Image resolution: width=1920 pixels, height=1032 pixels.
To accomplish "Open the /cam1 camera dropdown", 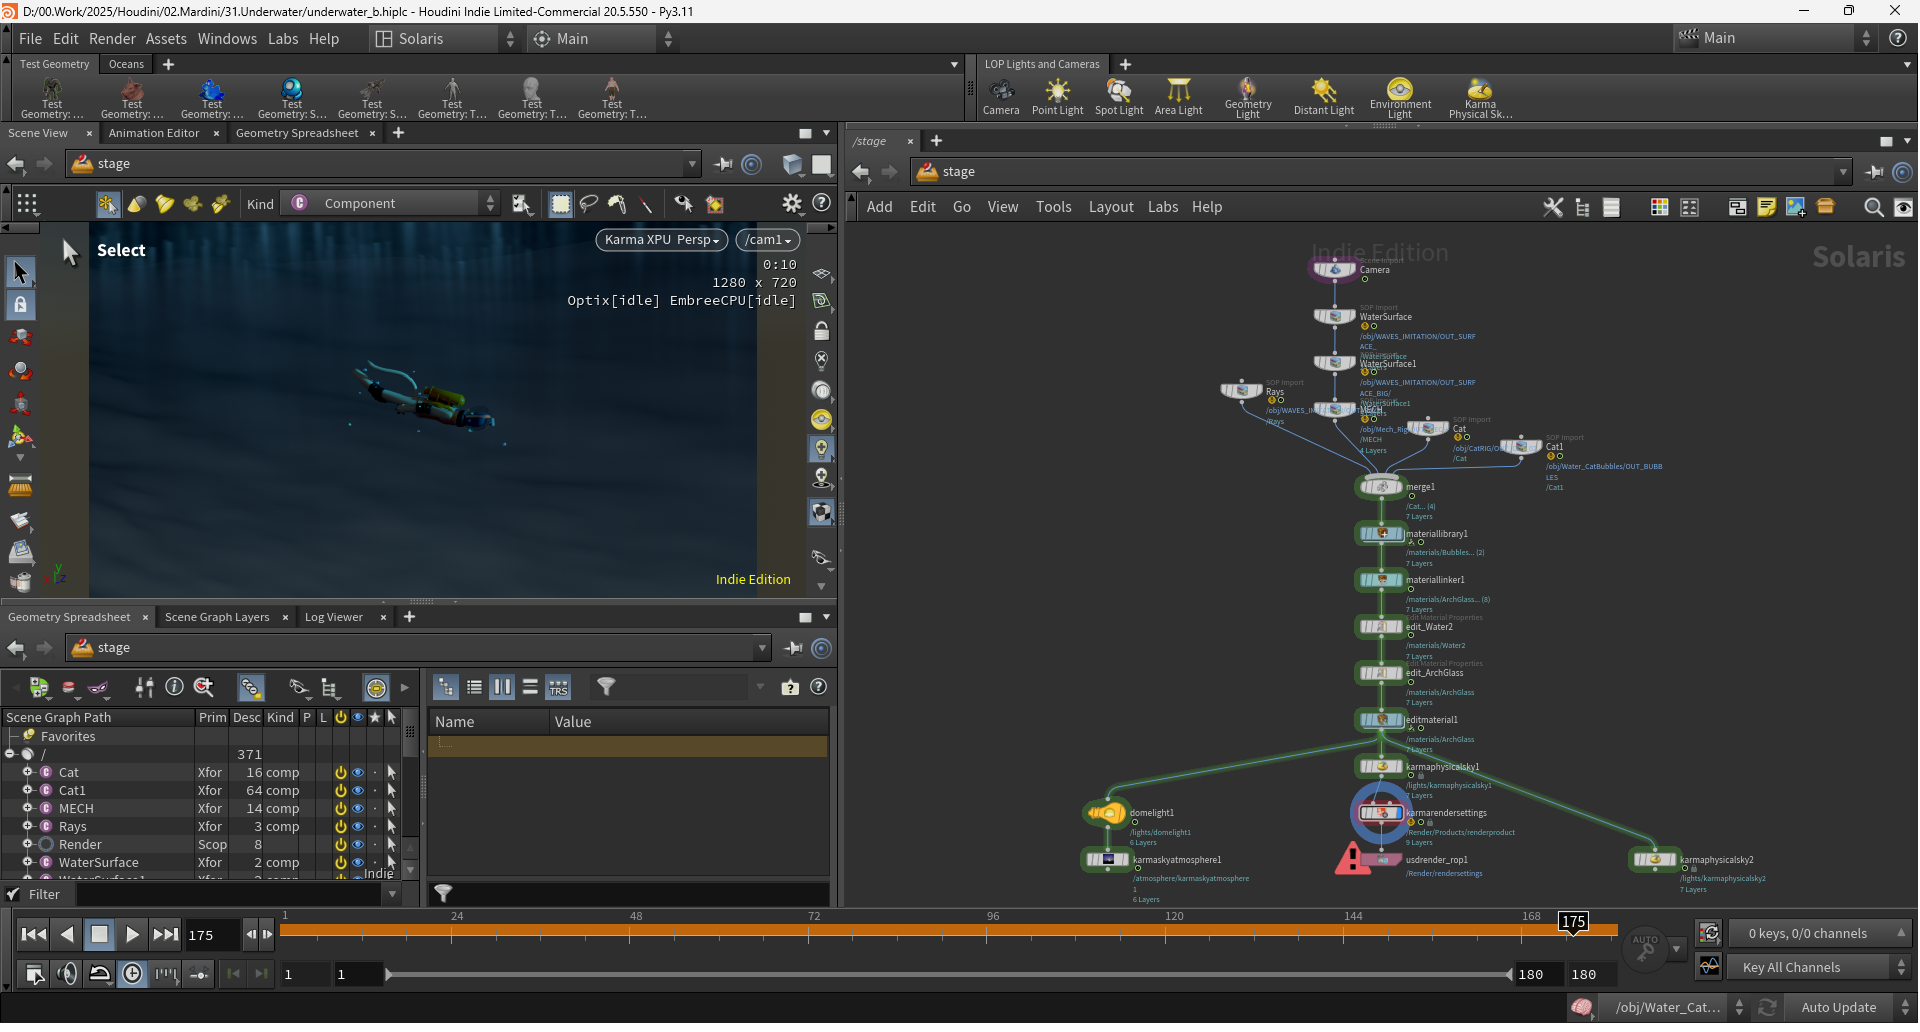I will (768, 240).
